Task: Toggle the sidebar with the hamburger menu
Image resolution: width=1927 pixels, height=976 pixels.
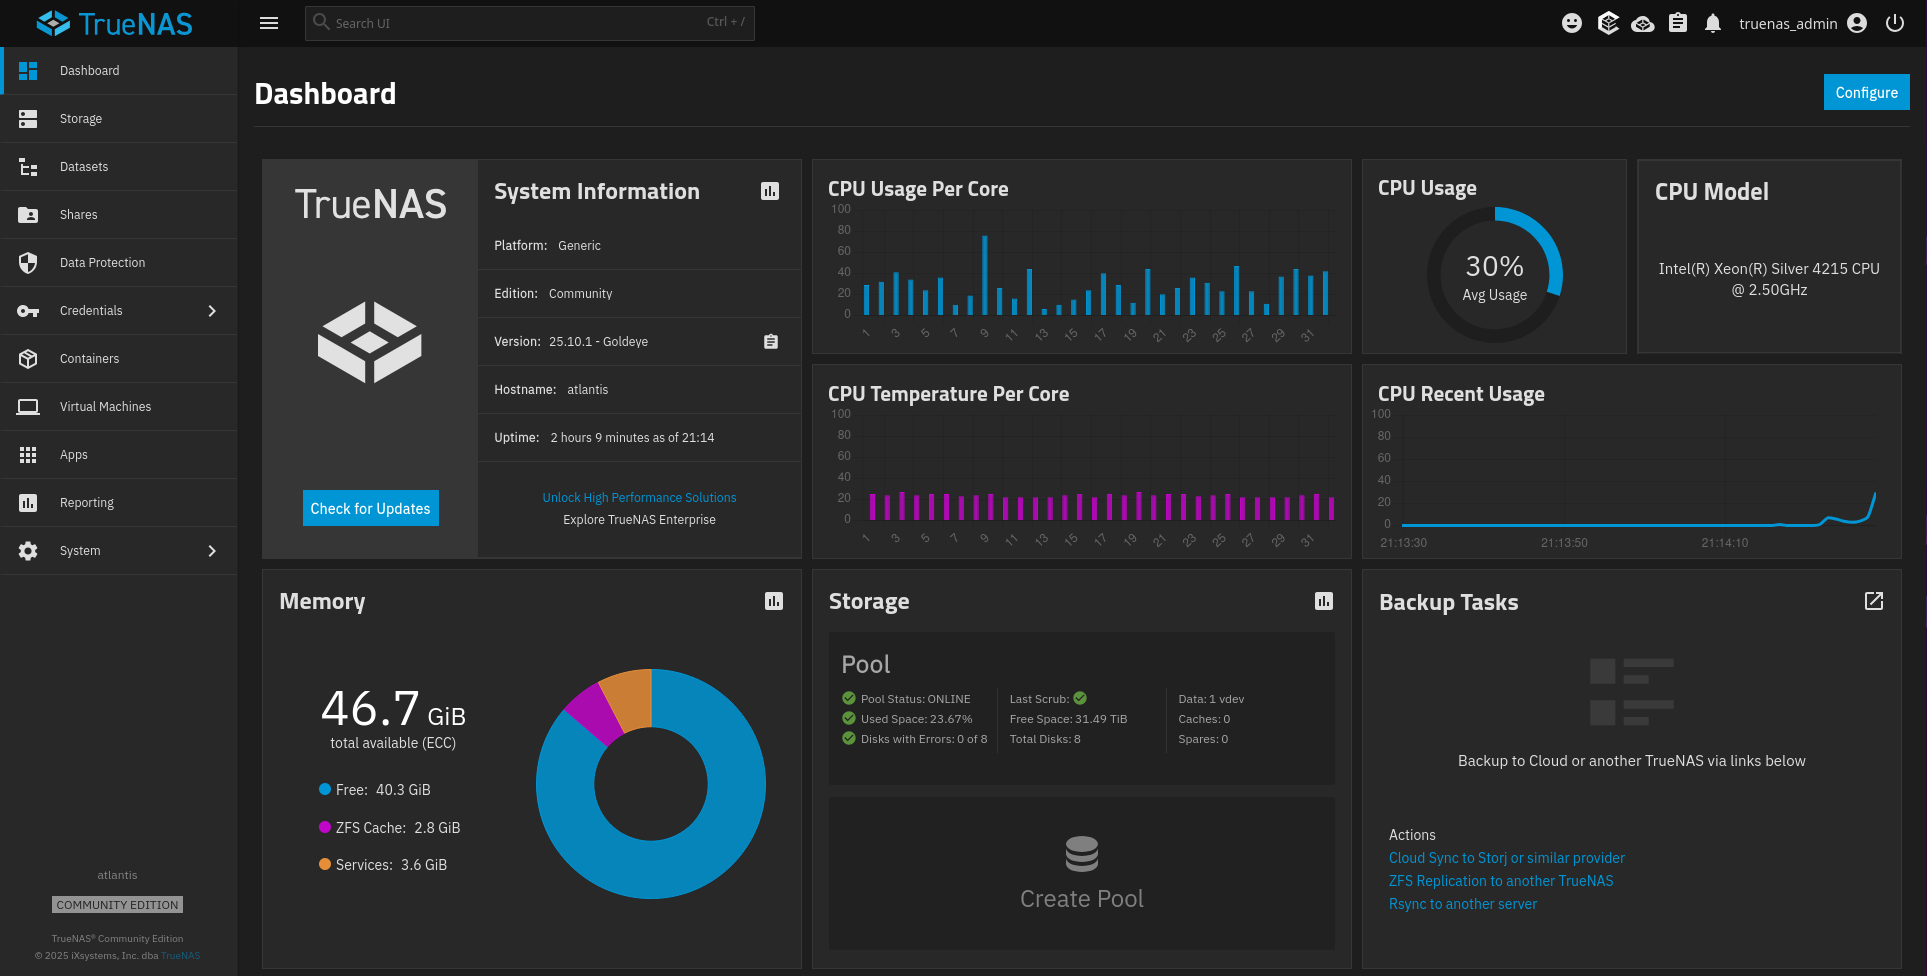Action: (268, 22)
